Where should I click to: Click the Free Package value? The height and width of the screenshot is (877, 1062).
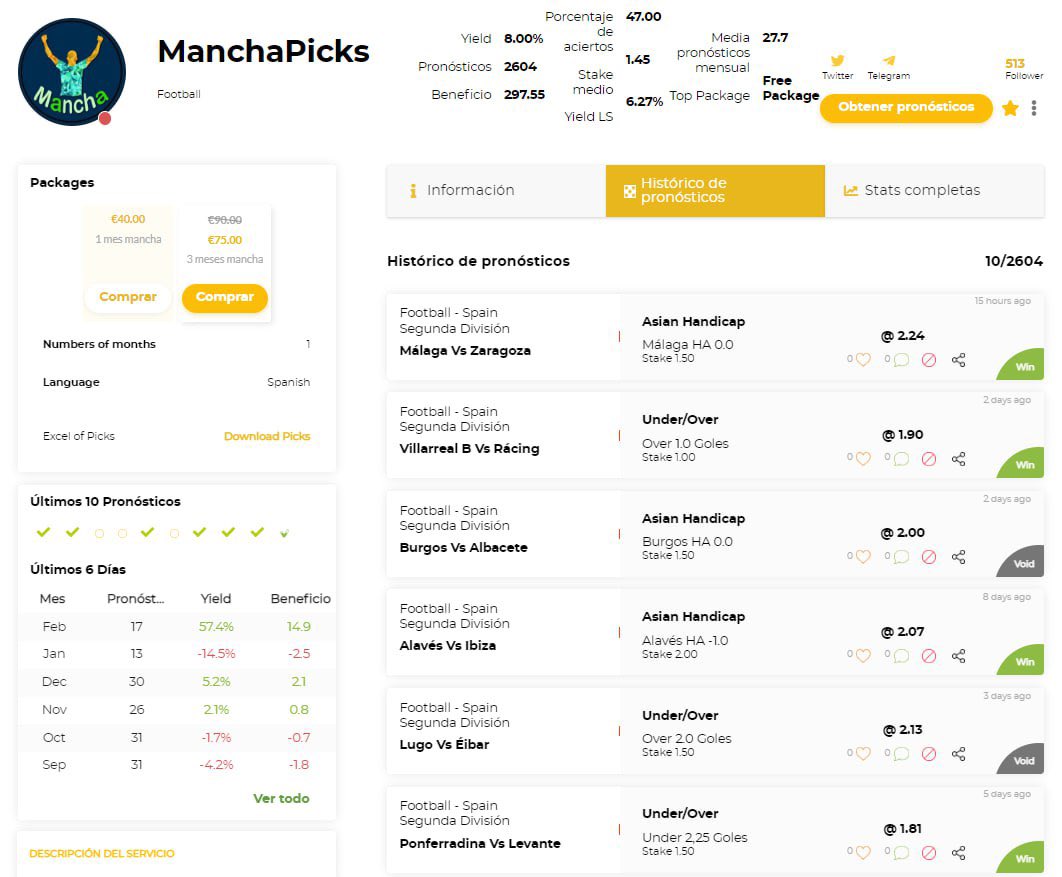790,88
